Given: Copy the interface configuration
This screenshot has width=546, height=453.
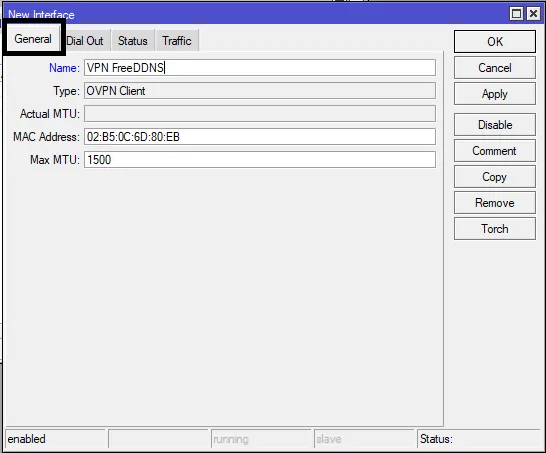Looking at the screenshot, I should point(494,177).
